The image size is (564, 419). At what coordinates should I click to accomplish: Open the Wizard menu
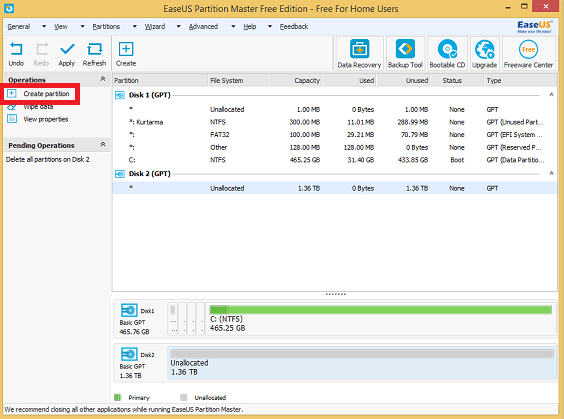pos(155,27)
